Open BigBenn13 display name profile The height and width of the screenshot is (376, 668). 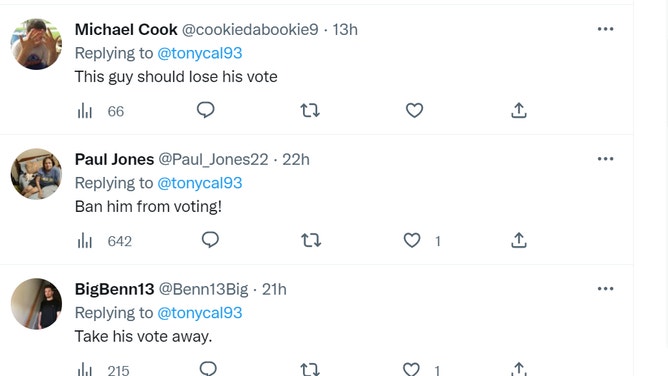tap(114, 289)
